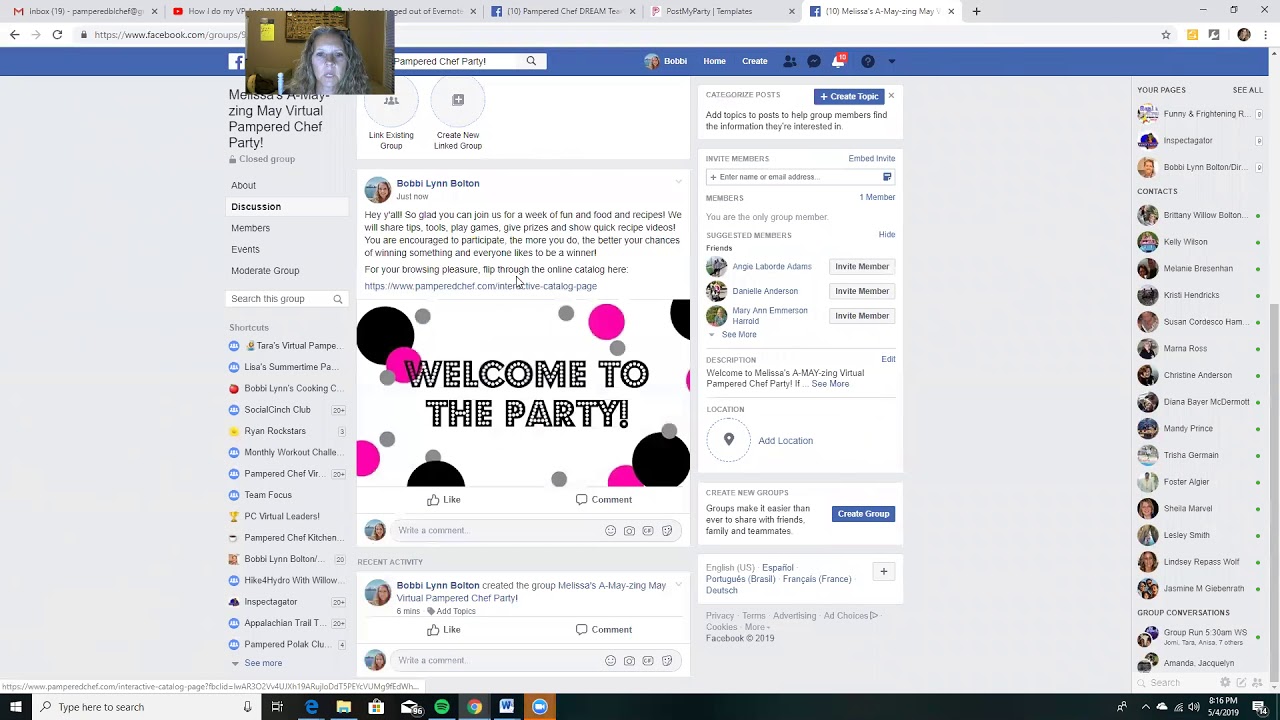The height and width of the screenshot is (720, 1280).
Task: Create new group chat icon in chat sidebar
Action: (1256, 683)
